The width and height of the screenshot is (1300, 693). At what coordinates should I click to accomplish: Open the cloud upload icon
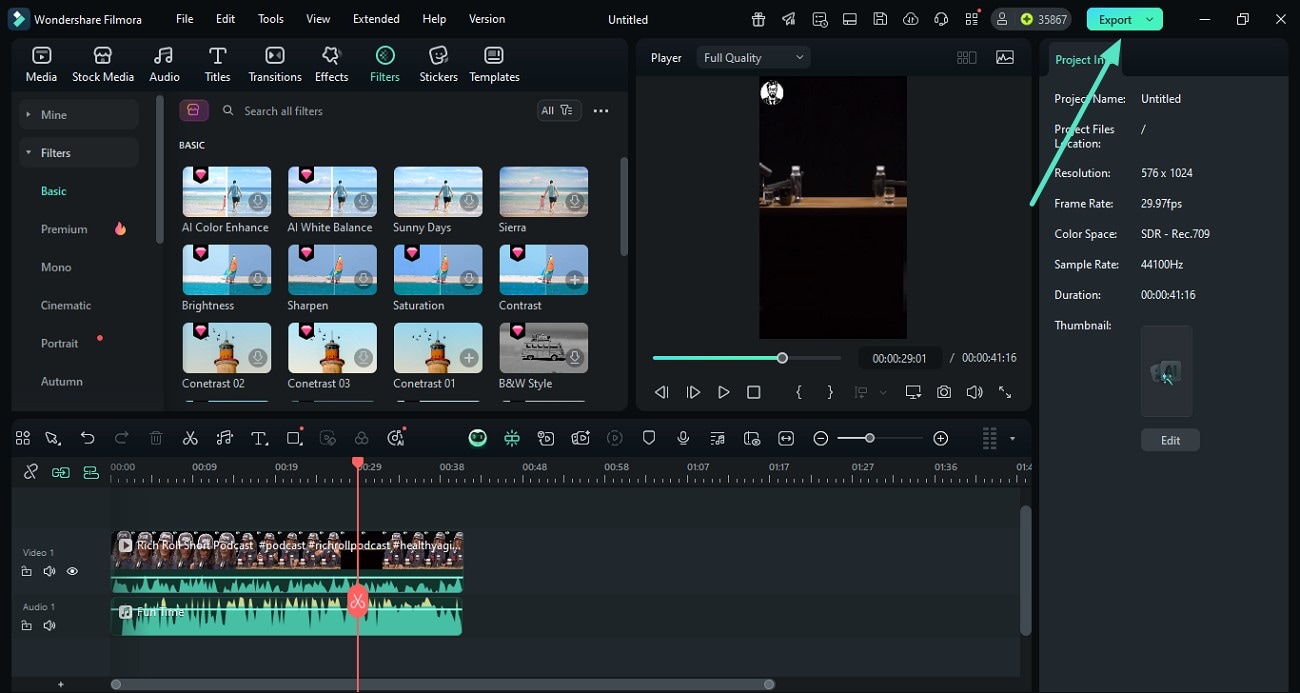(x=910, y=19)
